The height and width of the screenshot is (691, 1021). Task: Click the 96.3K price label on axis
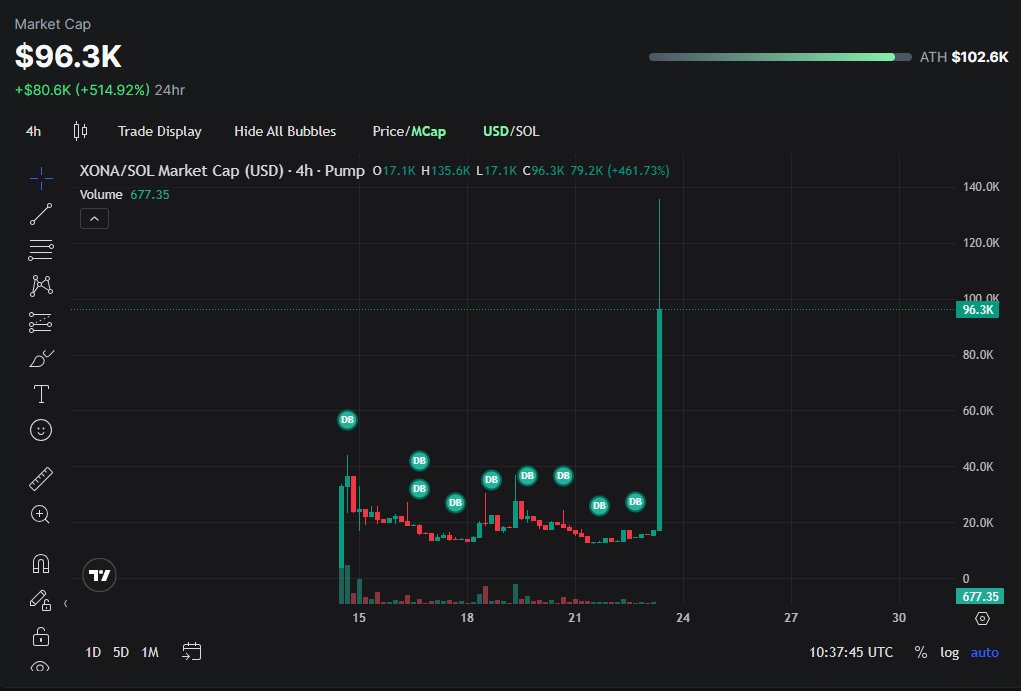[x=977, y=309]
